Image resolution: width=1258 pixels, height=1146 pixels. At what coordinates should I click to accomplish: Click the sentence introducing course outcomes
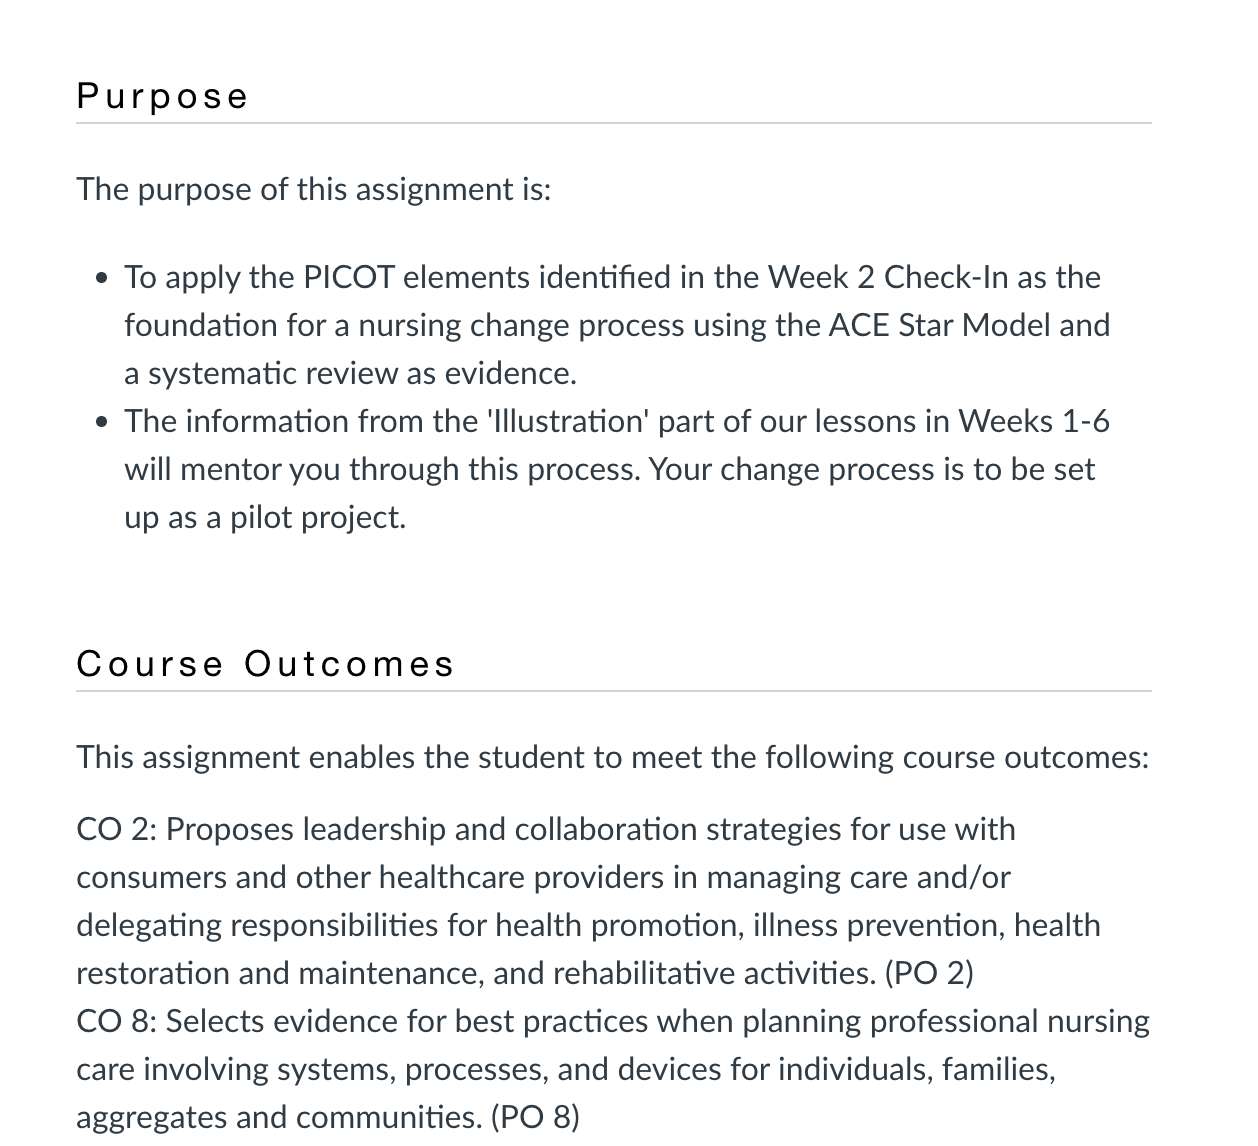point(613,757)
